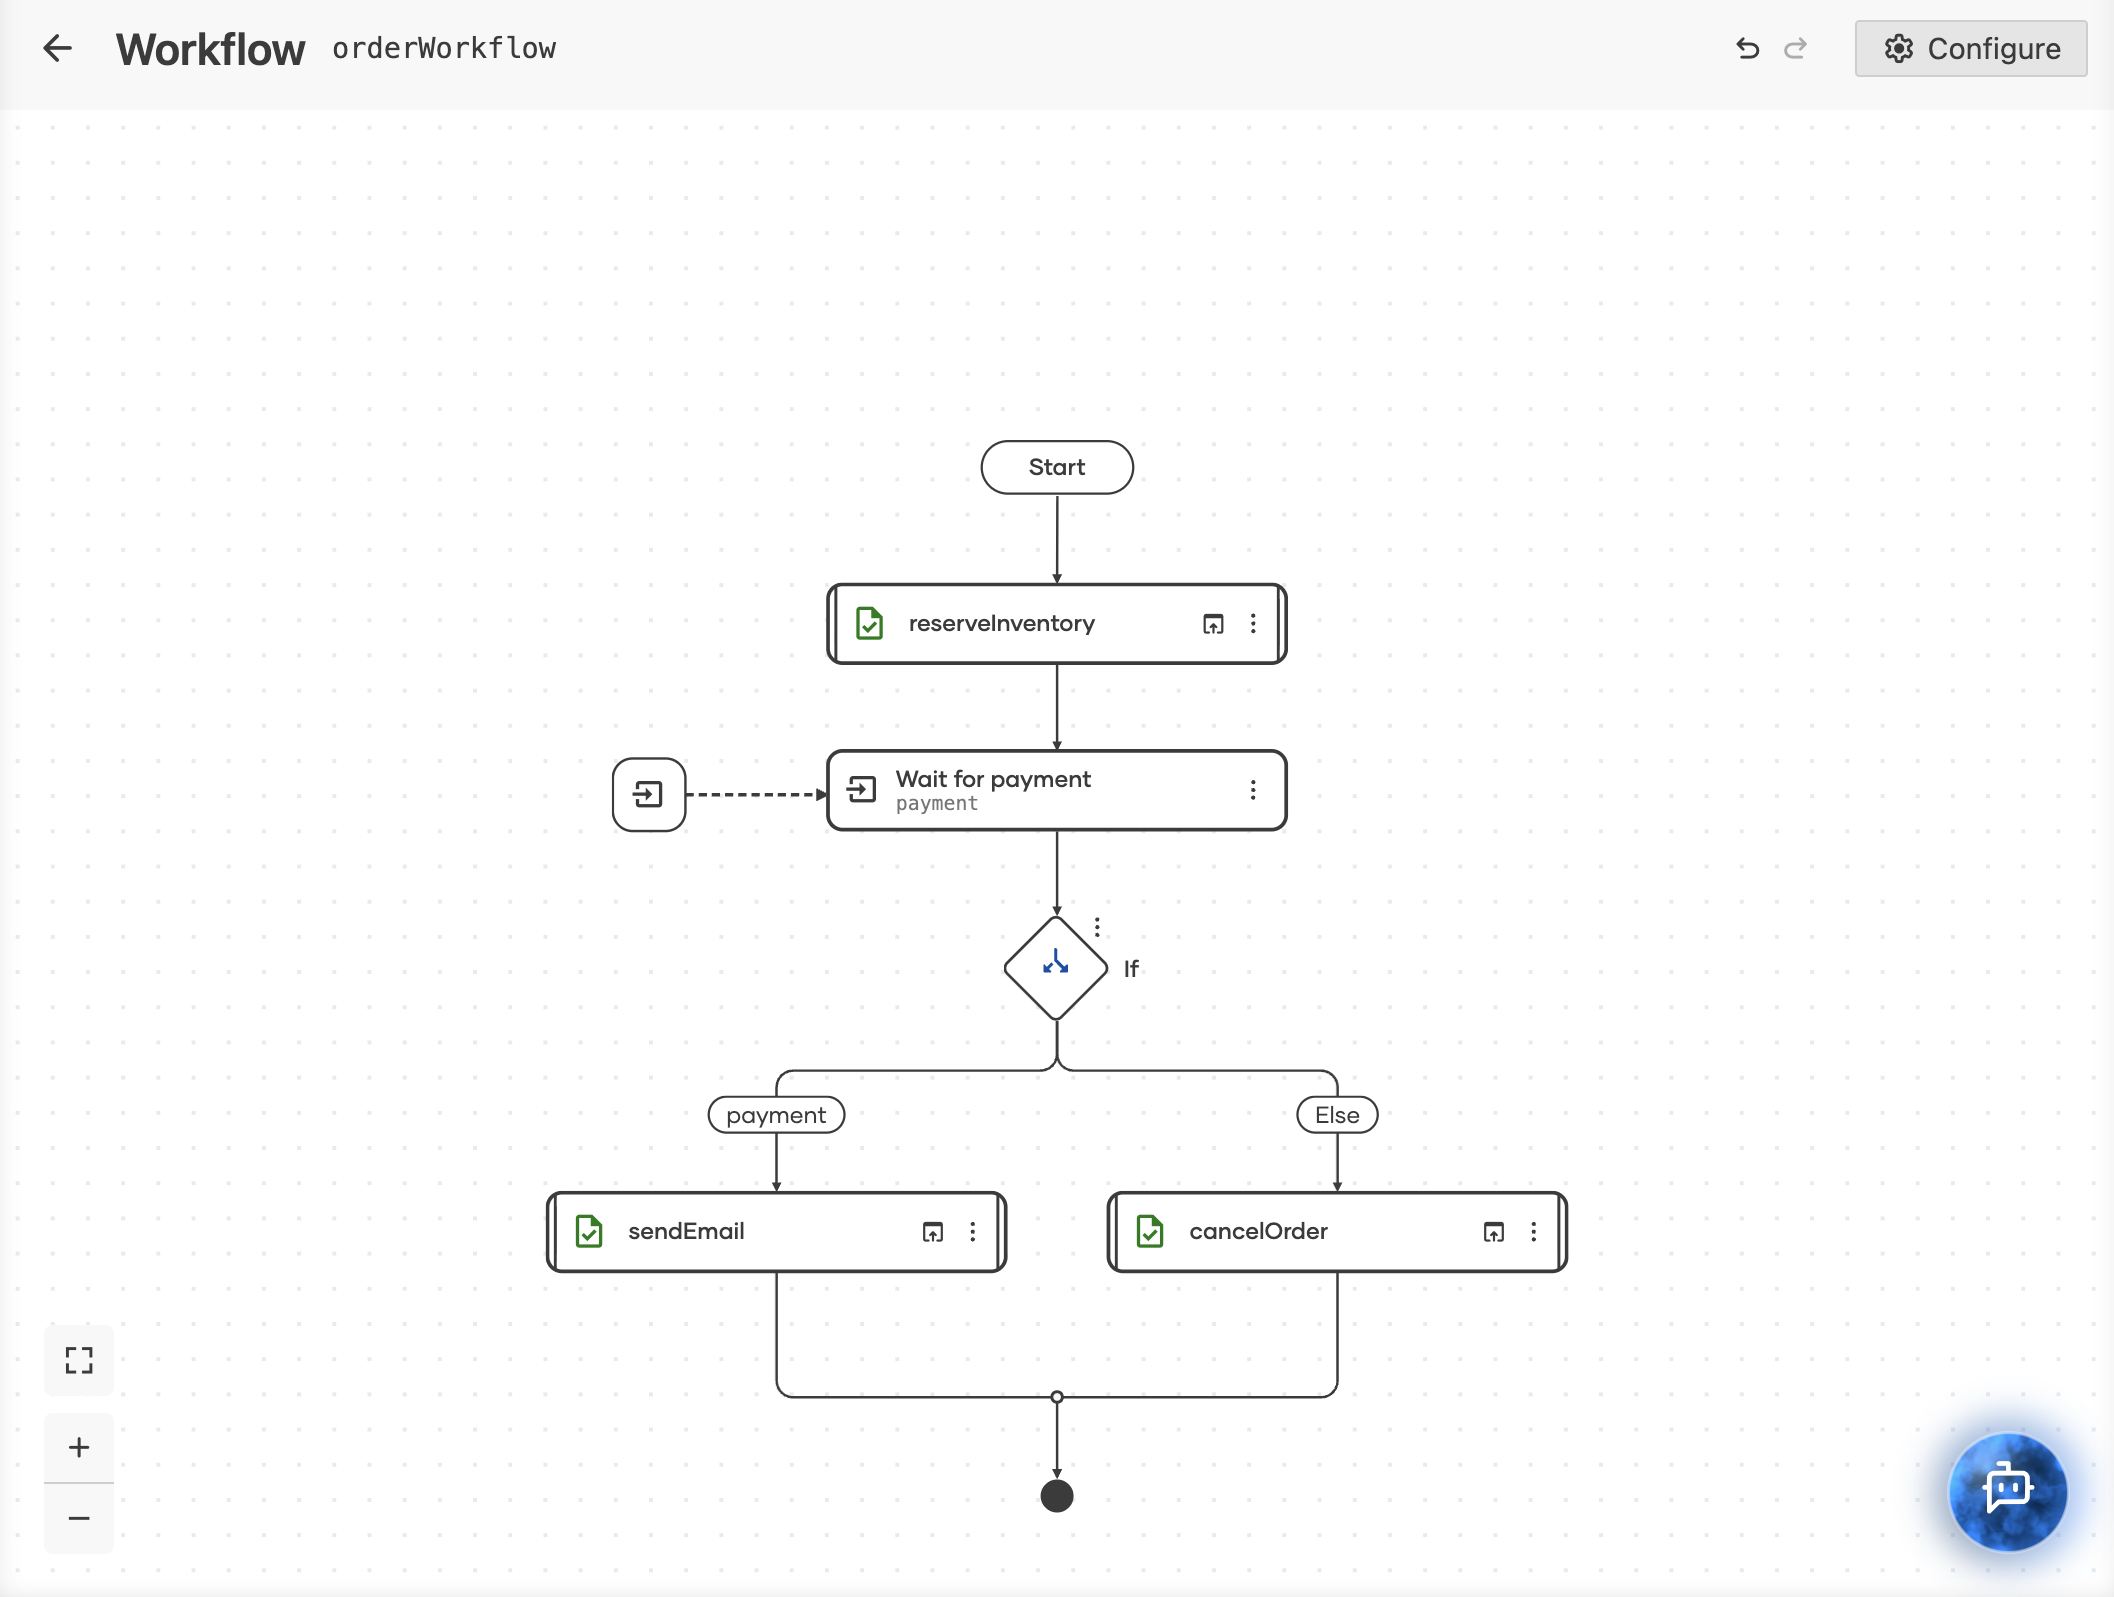Select the If condition diamond node
The width and height of the screenshot is (2114, 1597).
[x=1056, y=968]
